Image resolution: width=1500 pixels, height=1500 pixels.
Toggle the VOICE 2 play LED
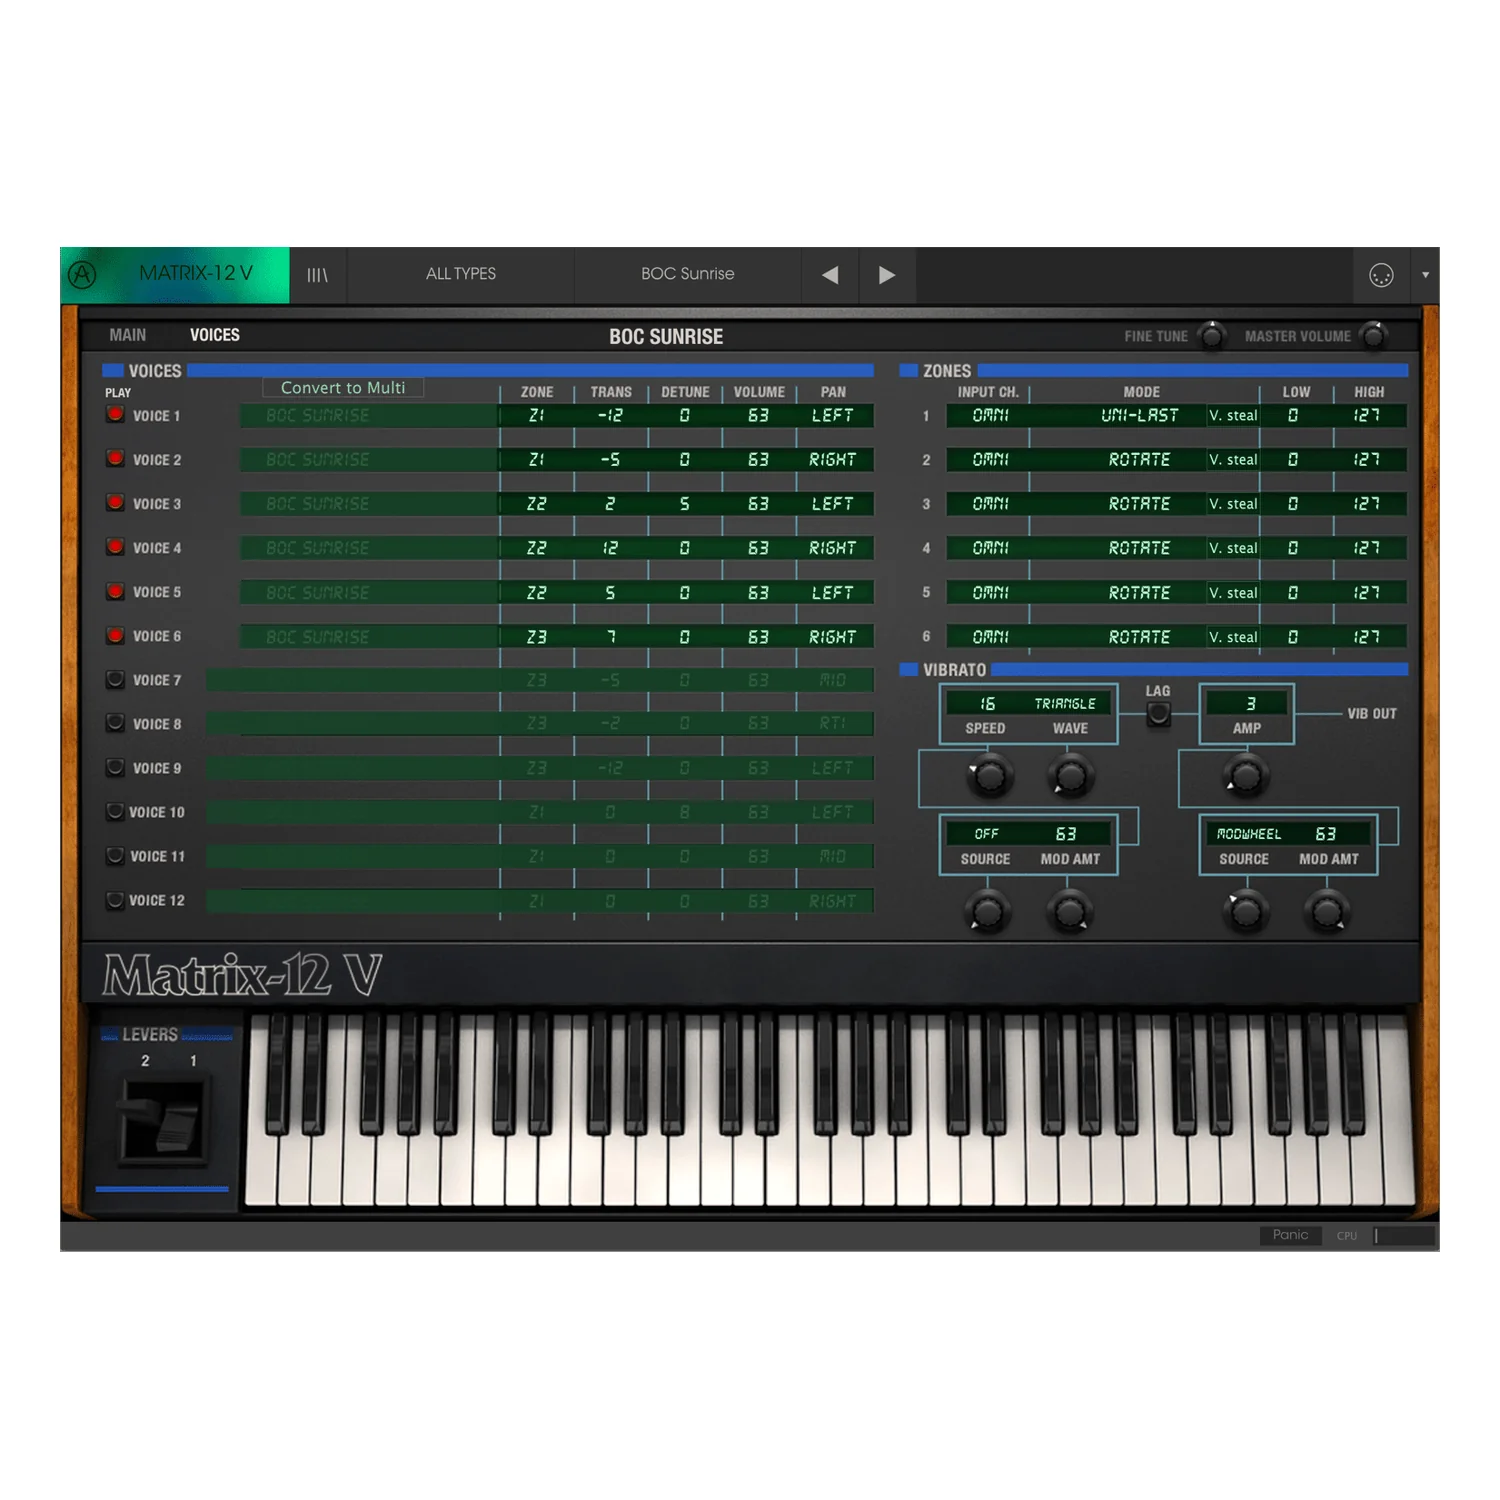[x=115, y=458]
